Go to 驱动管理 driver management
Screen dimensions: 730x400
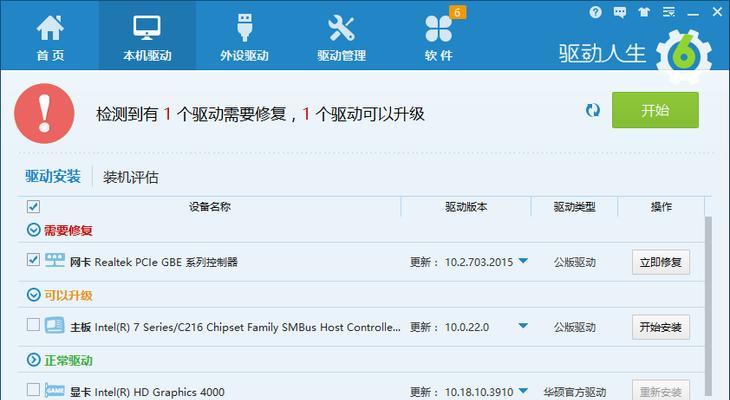coord(341,37)
